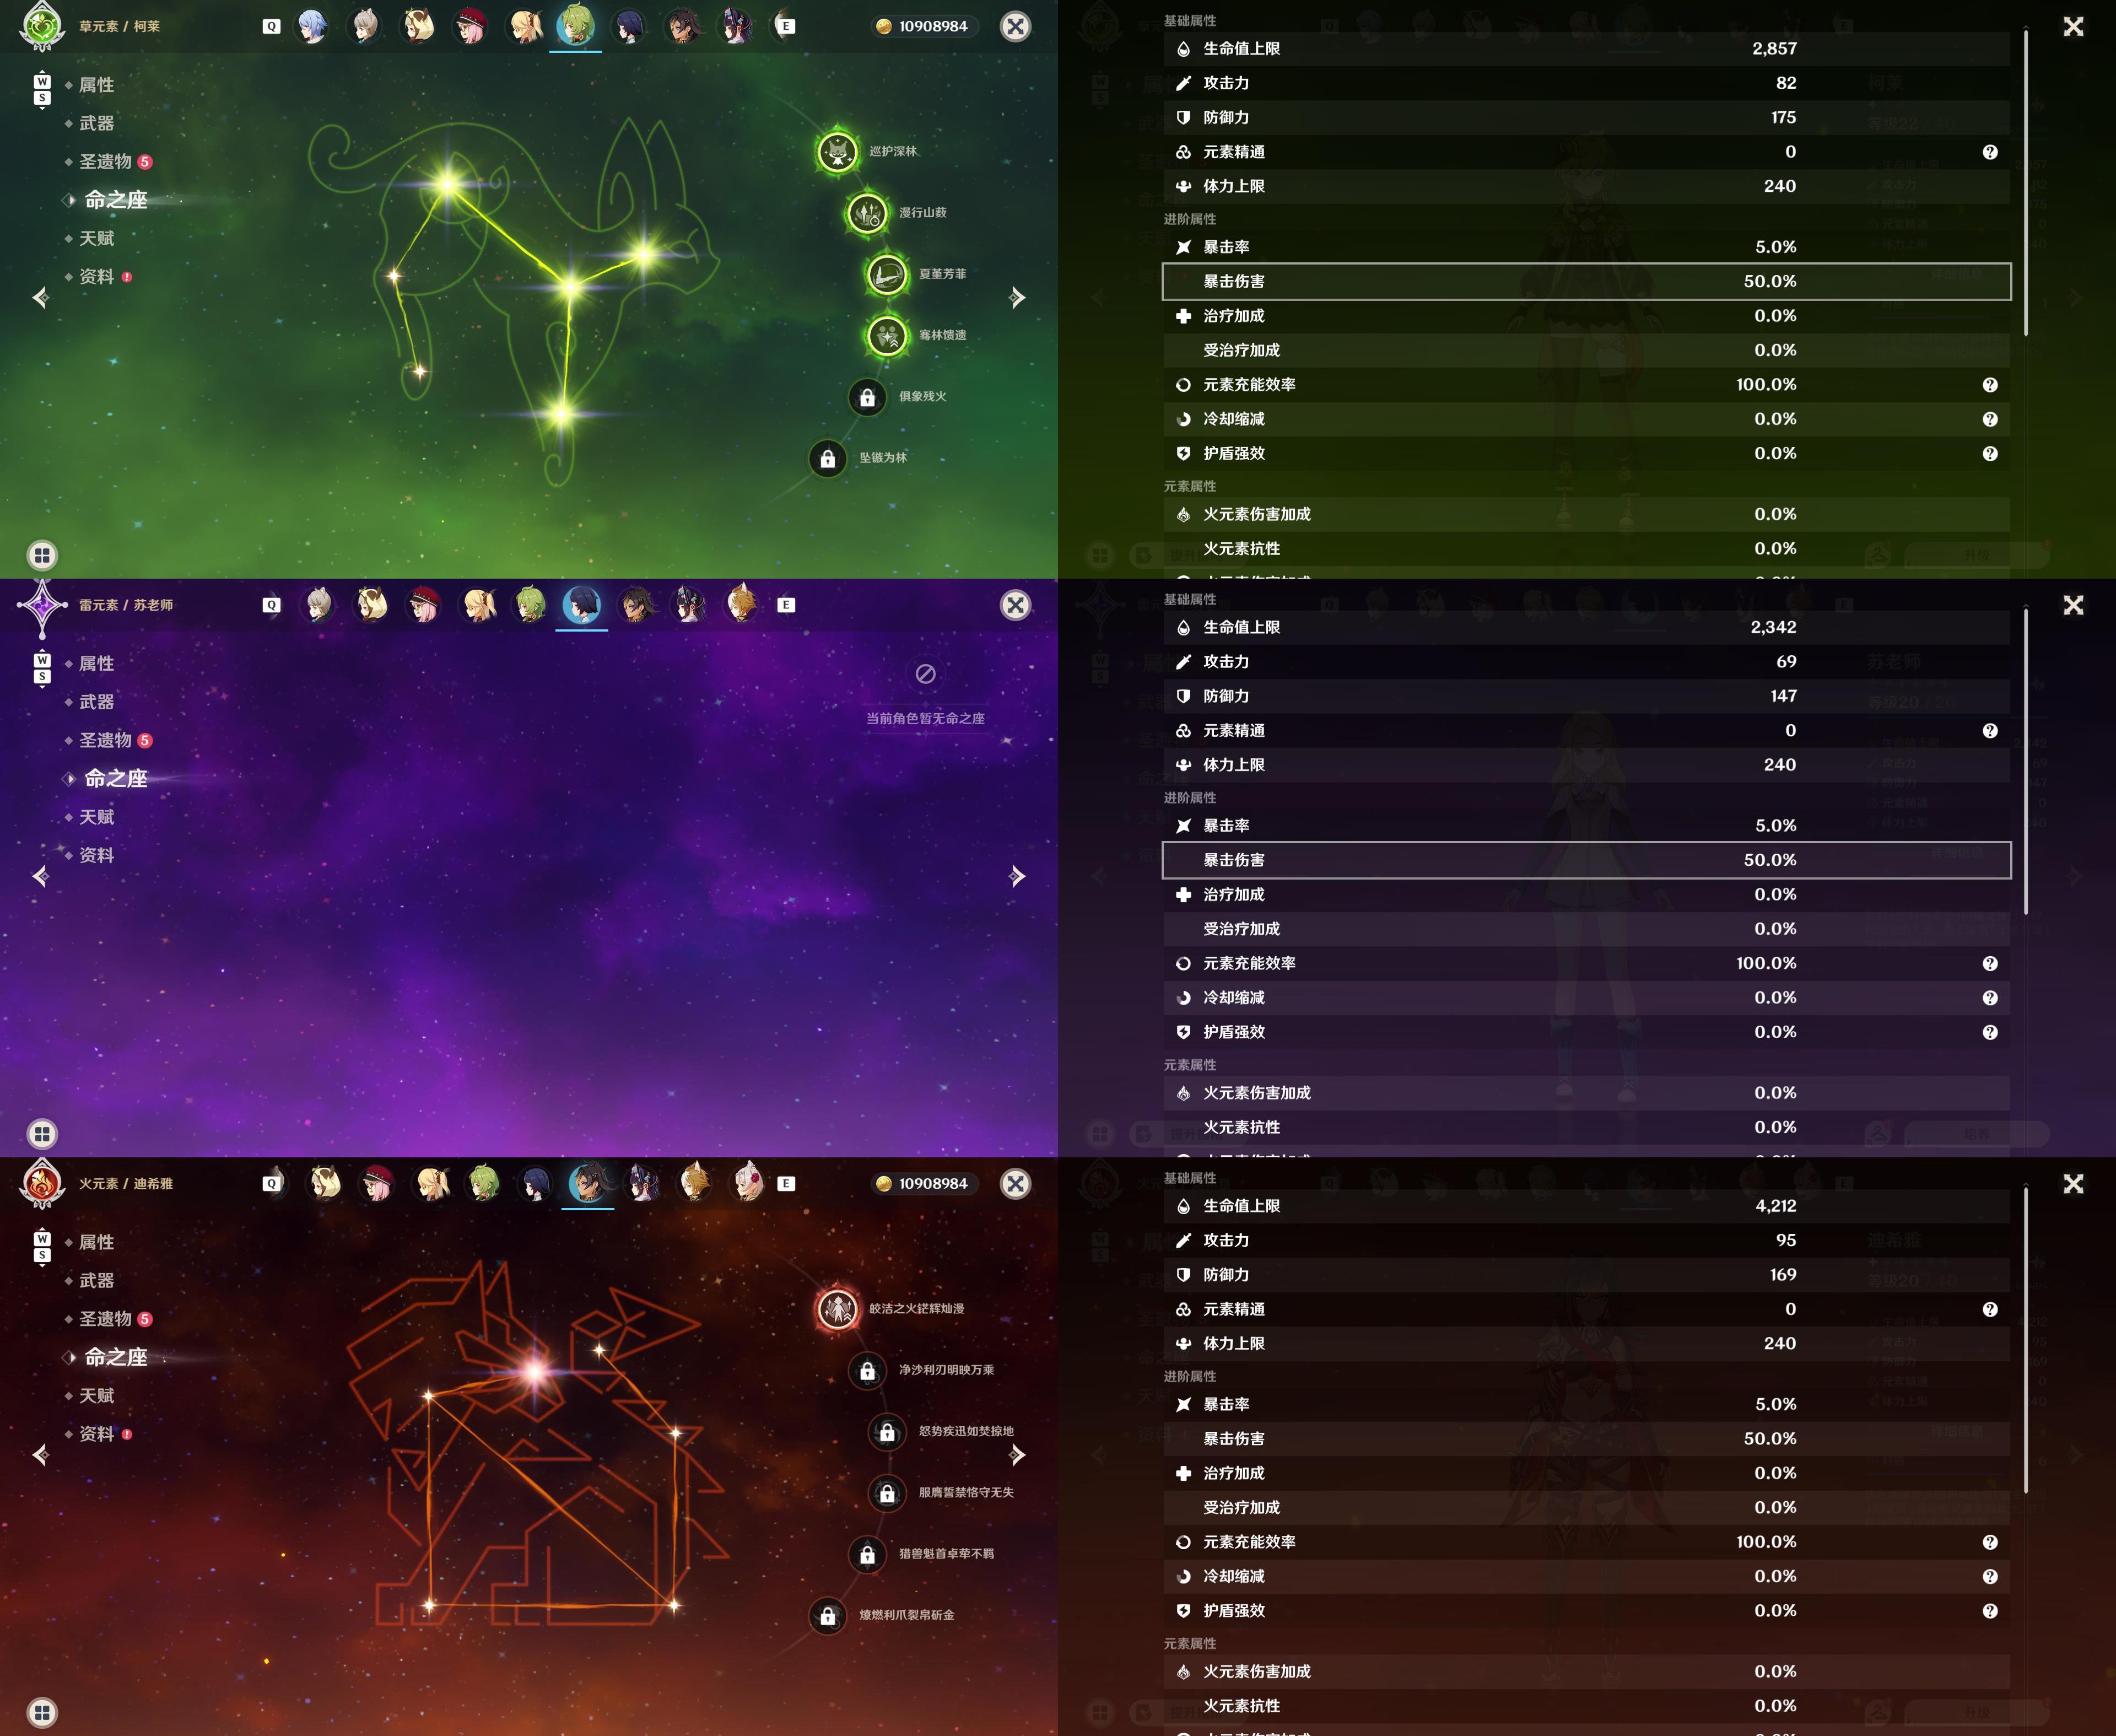This screenshot has width=2116, height=1736.
Task: Click the 生命值上限 2,342 row
Action: point(1586,628)
